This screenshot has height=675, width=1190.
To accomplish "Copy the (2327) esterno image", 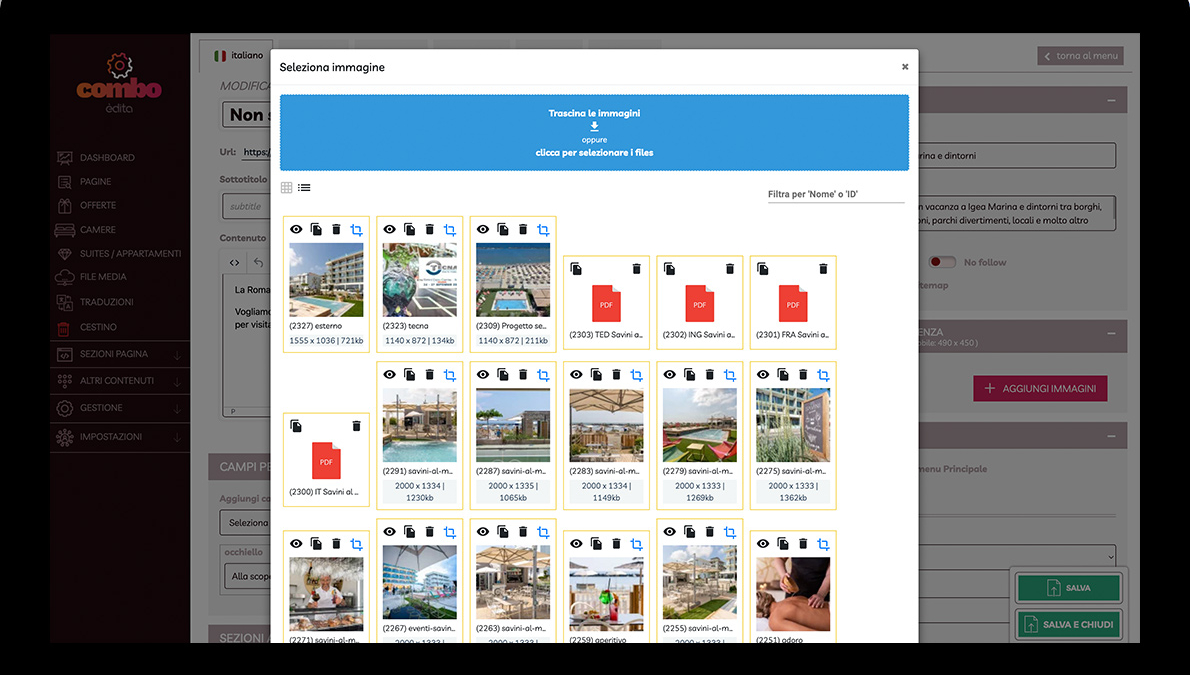I will (x=316, y=229).
